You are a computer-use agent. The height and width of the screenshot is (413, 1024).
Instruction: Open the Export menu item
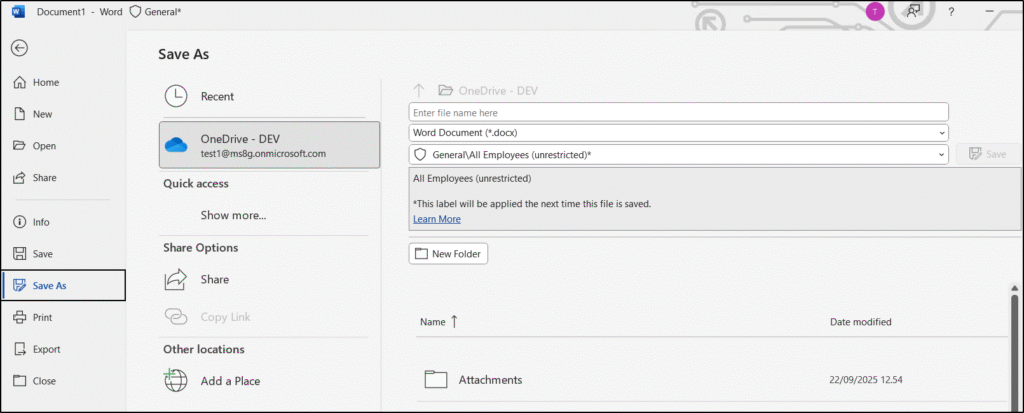(x=46, y=349)
